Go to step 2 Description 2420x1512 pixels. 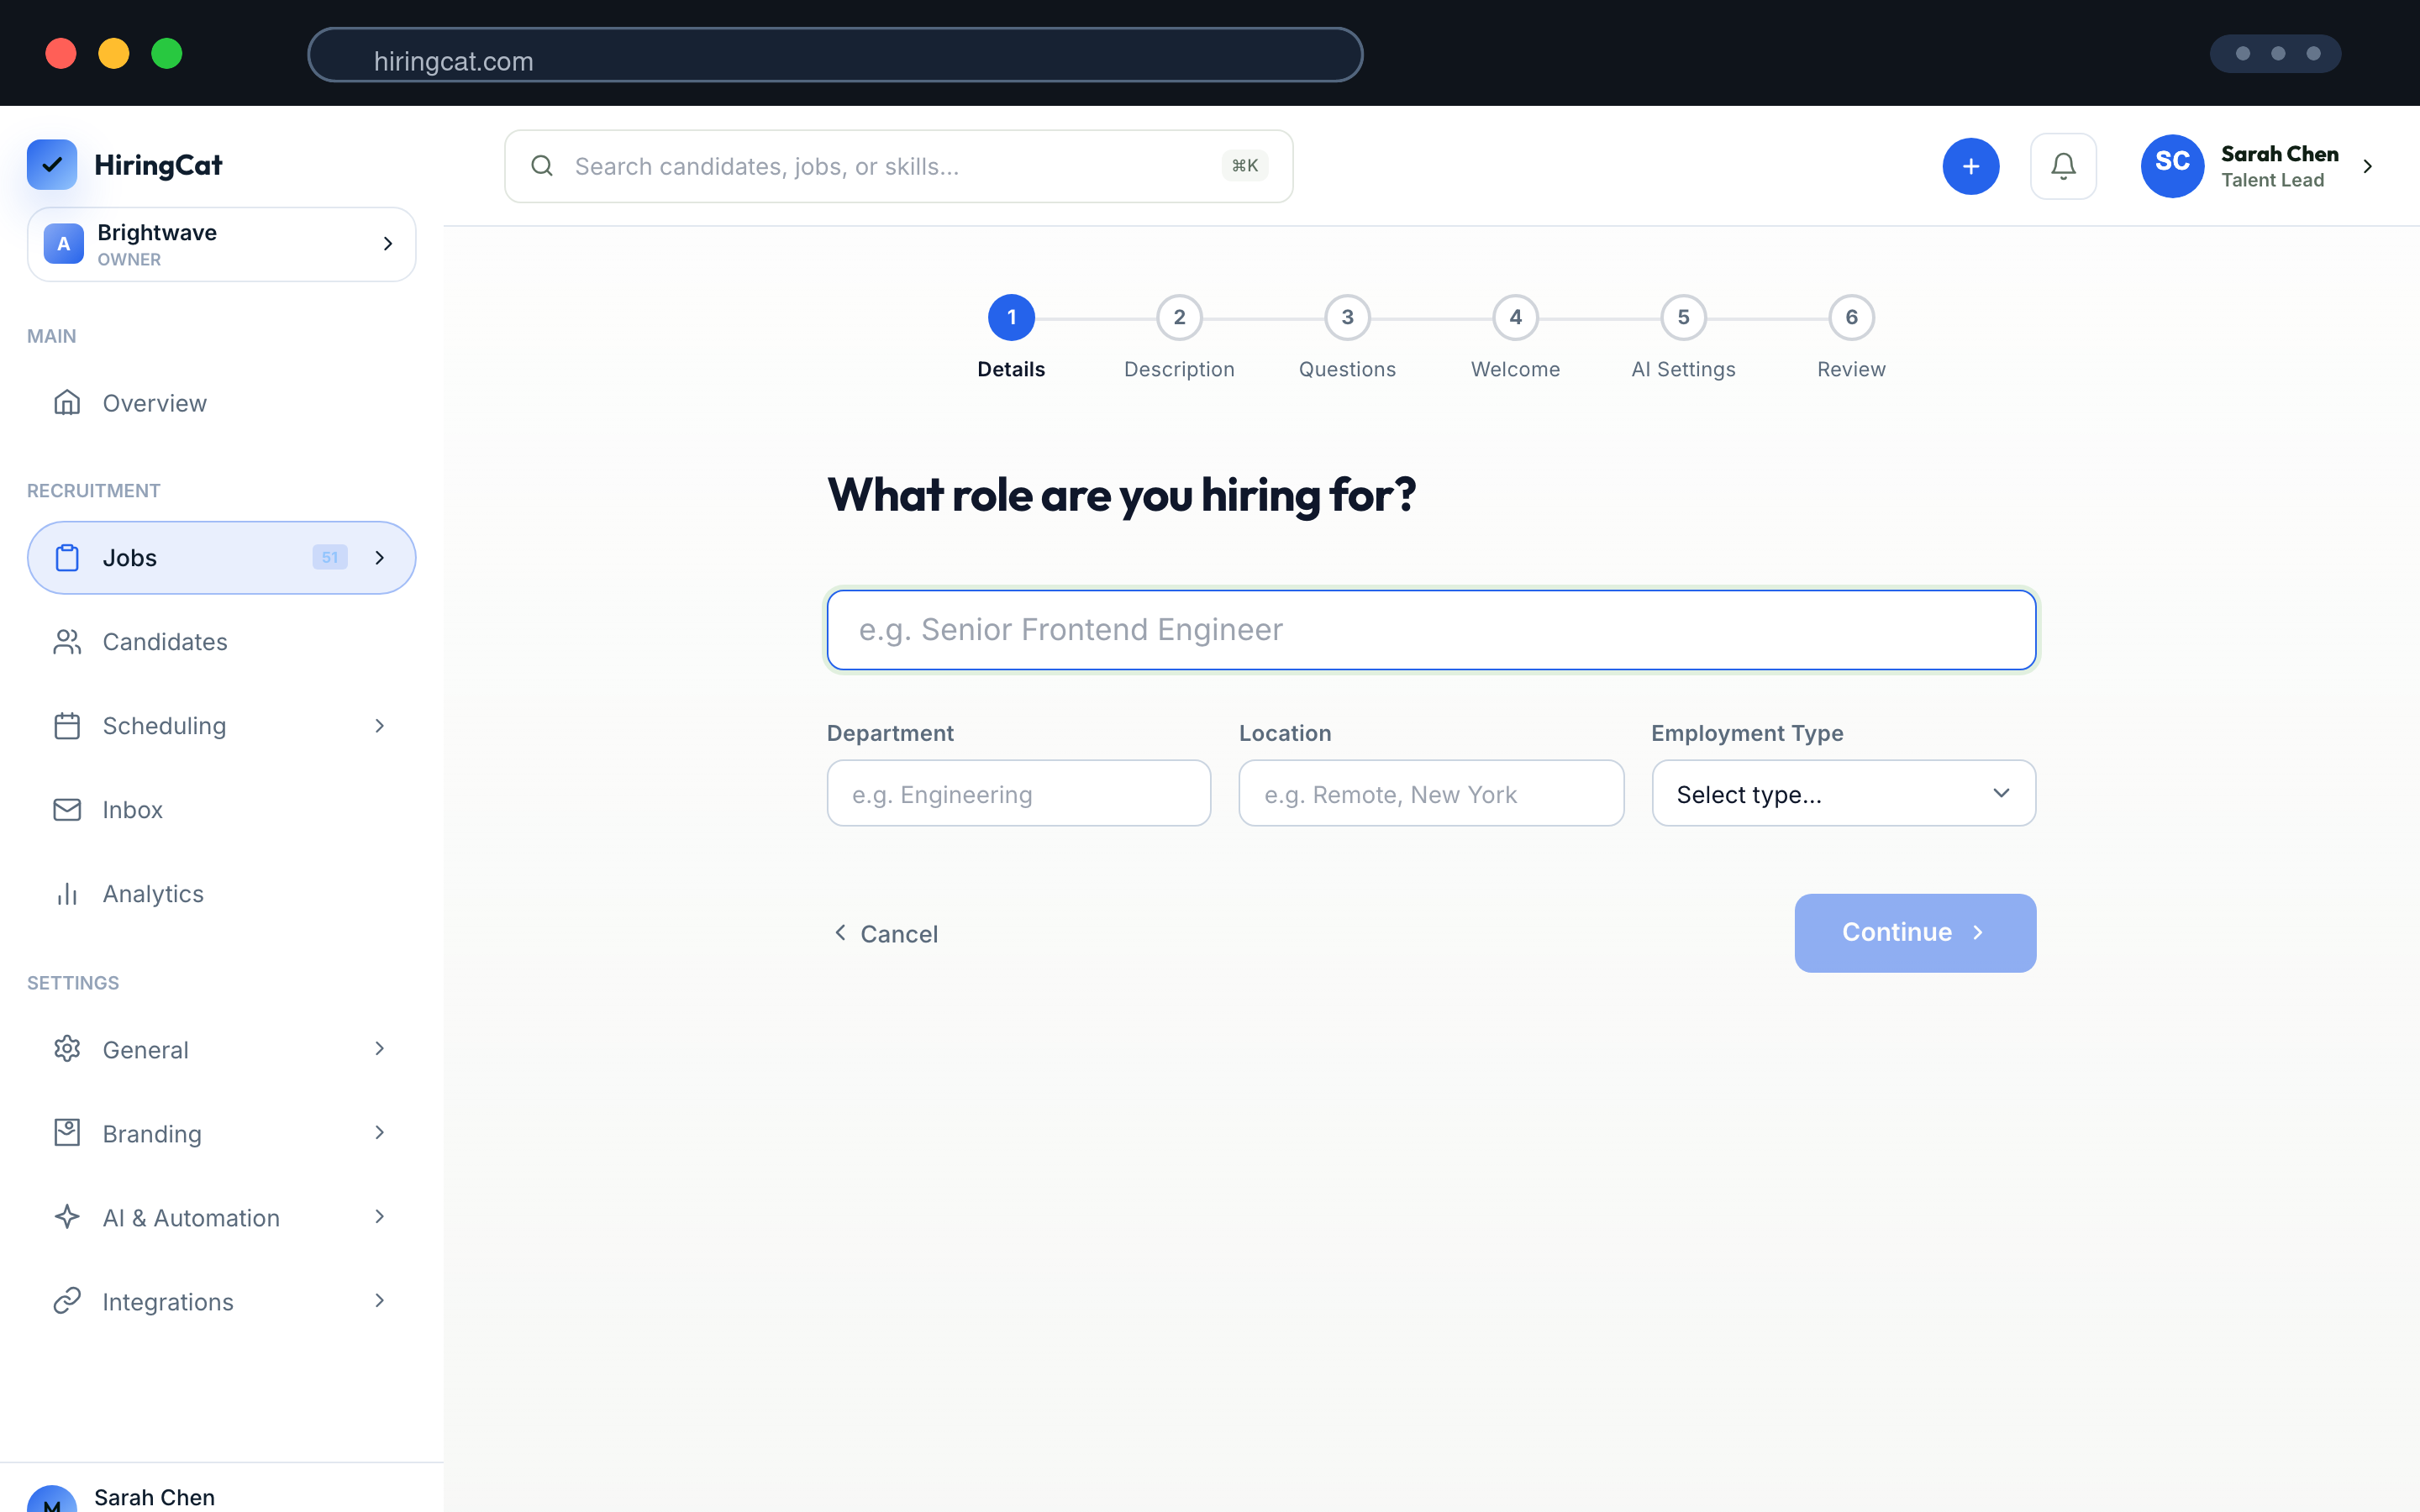coord(1179,318)
